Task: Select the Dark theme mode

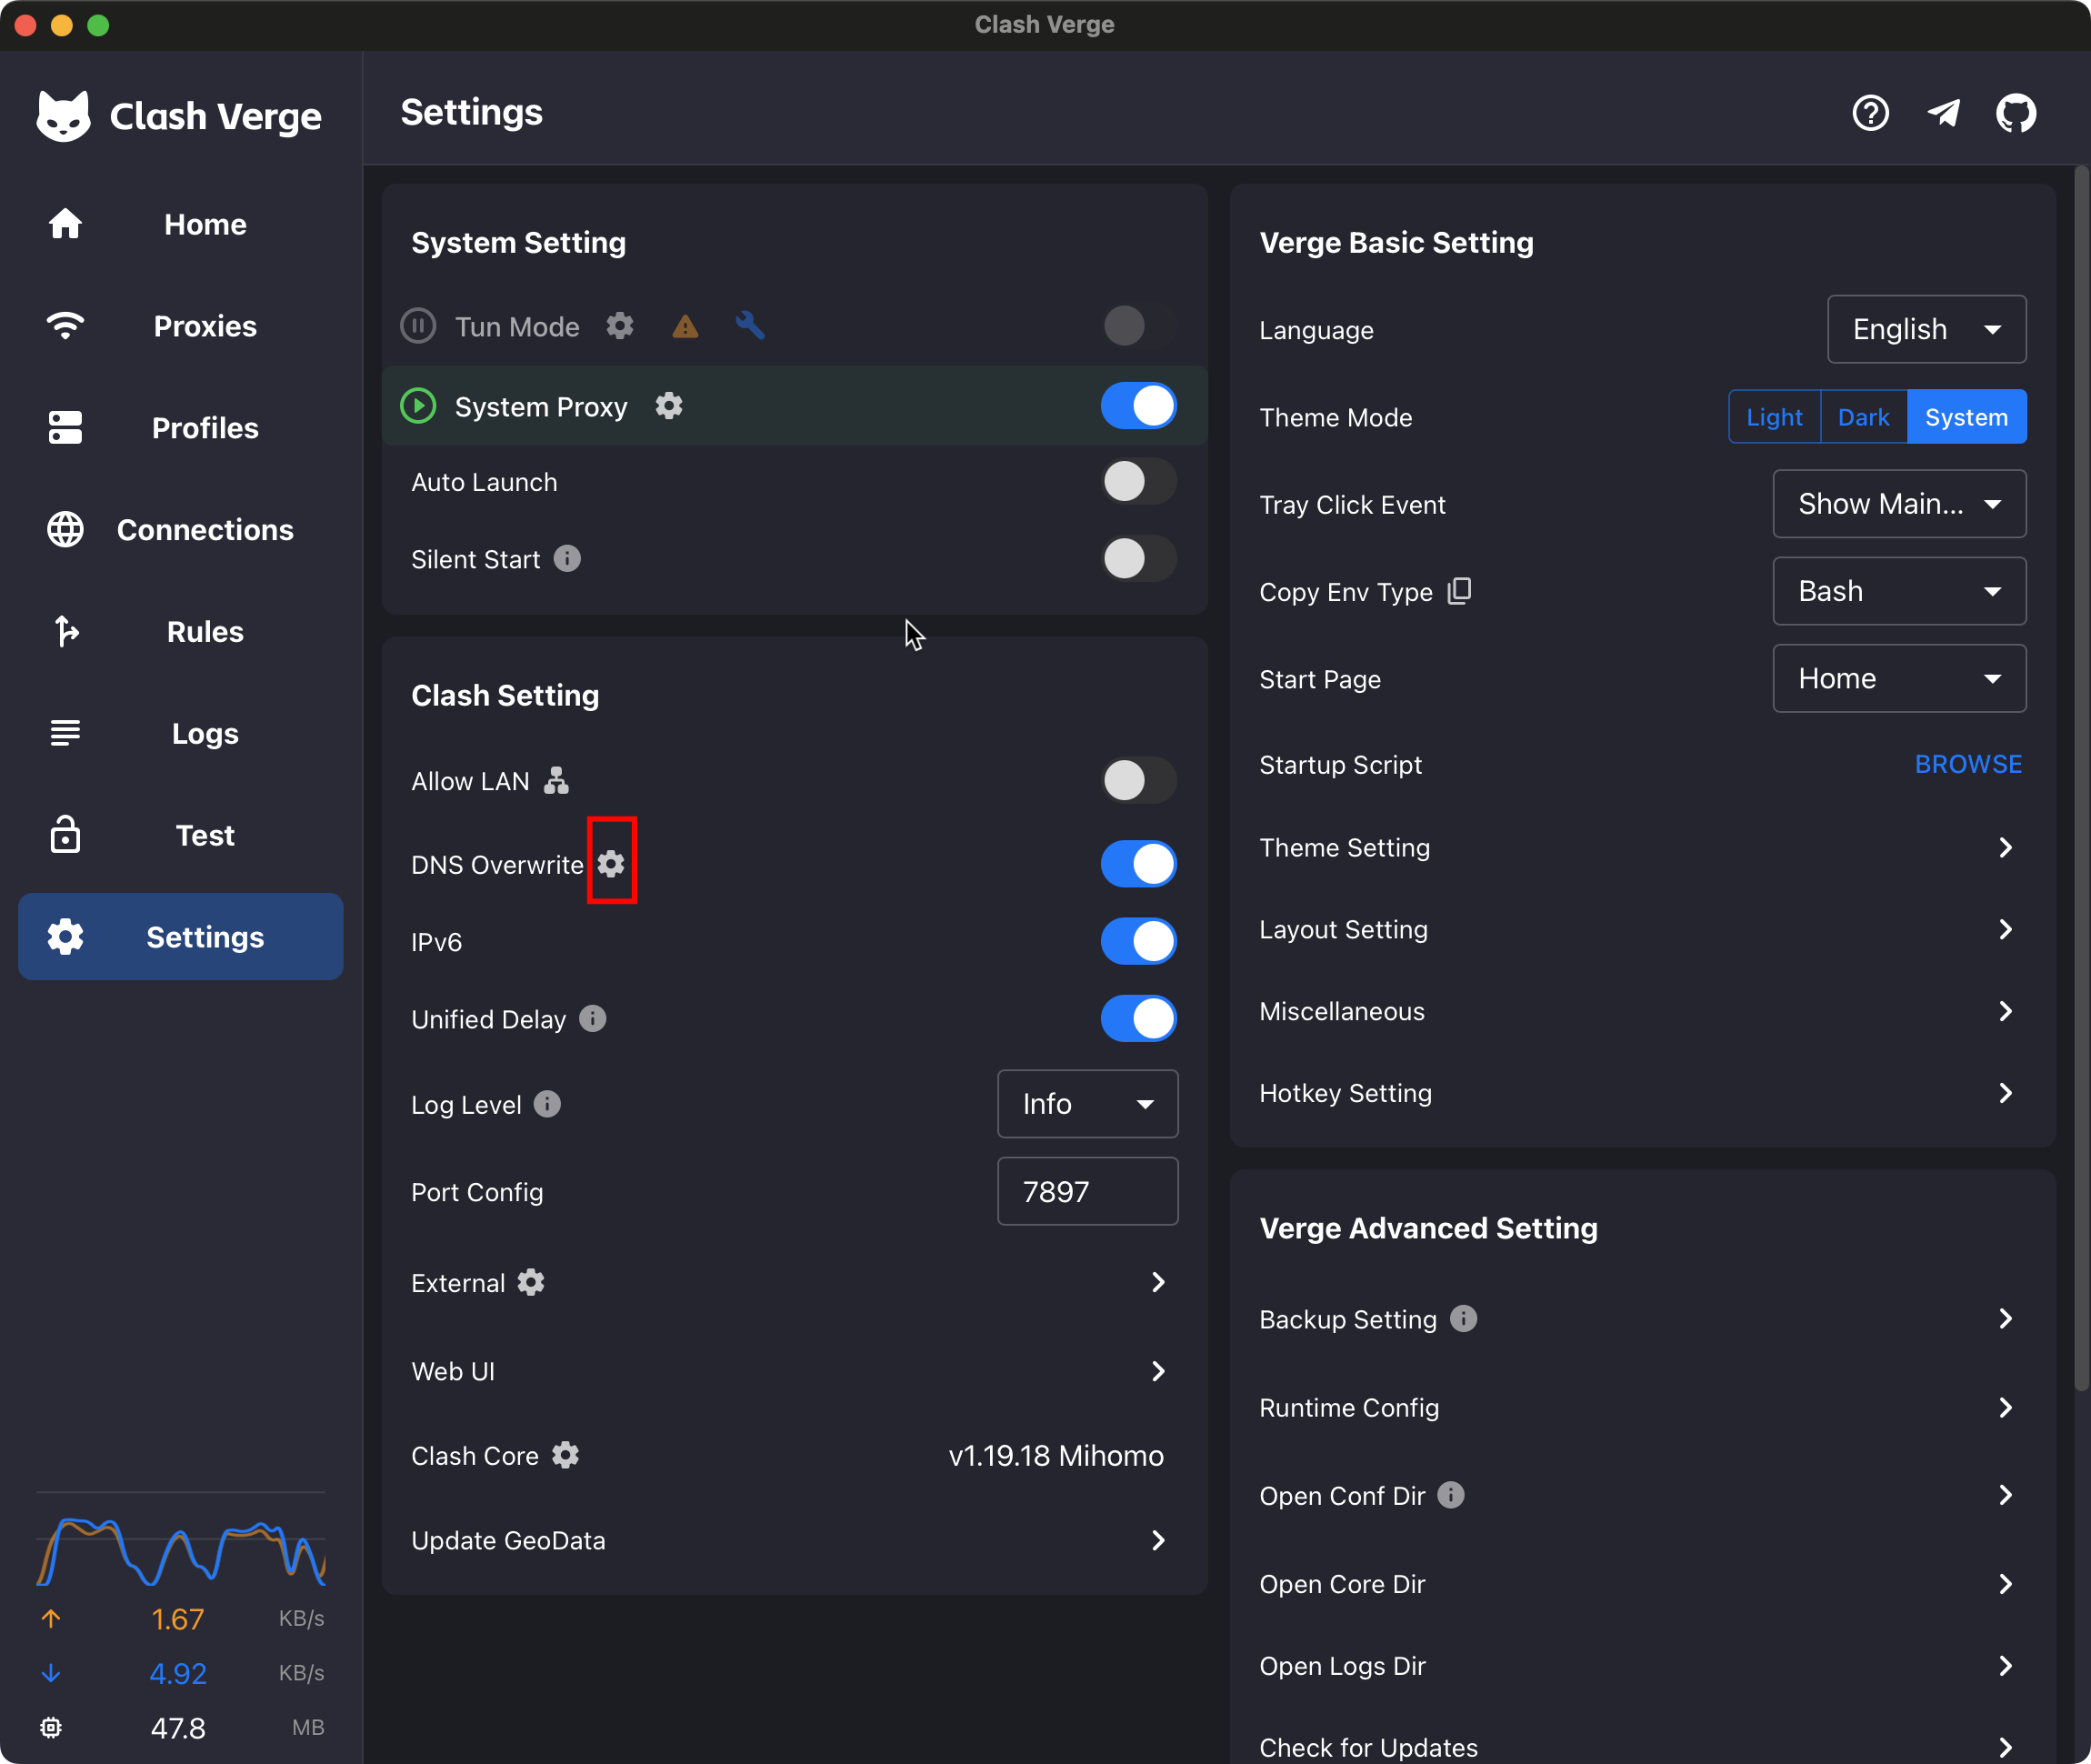Action: (x=1863, y=417)
